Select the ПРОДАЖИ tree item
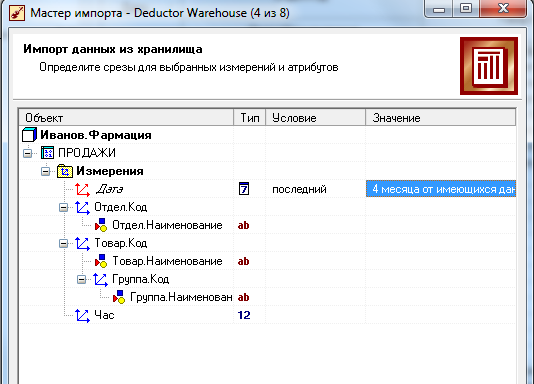Image resolution: width=534 pixels, height=384 pixels. 87,153
